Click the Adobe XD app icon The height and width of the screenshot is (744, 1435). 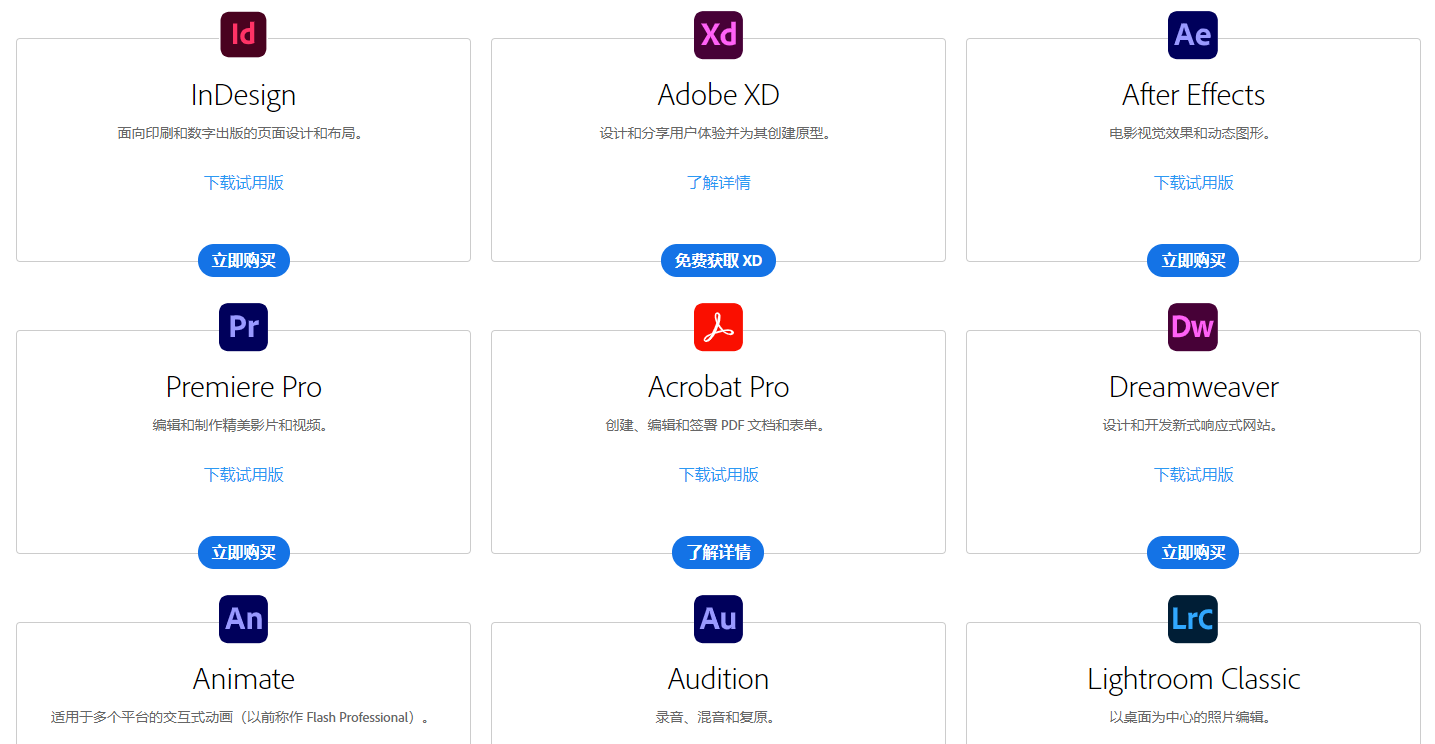pyautogui.click(x=718, y=35)
